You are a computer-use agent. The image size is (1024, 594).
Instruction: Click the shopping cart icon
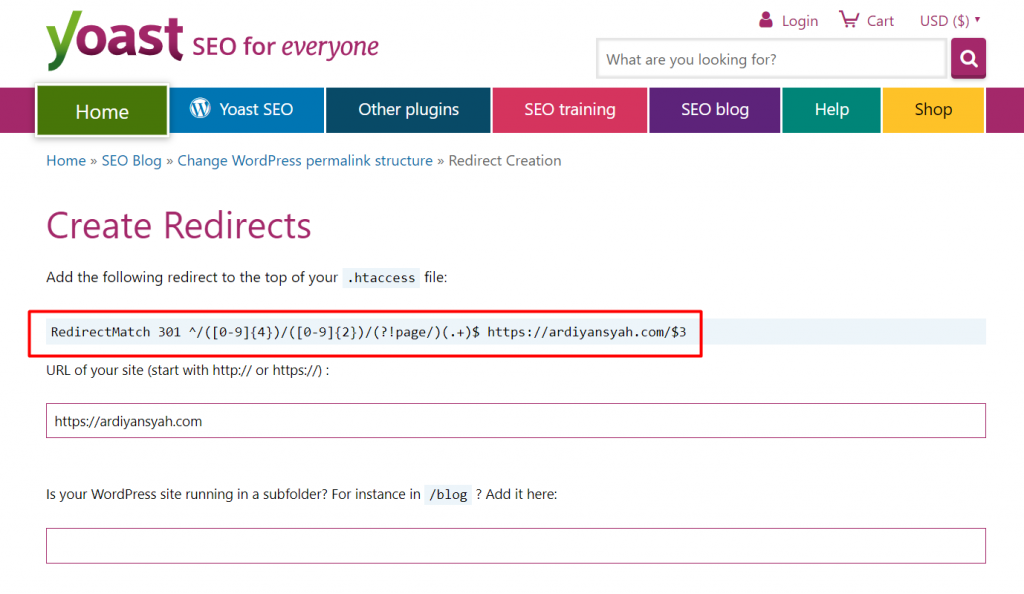pos(849,20)
